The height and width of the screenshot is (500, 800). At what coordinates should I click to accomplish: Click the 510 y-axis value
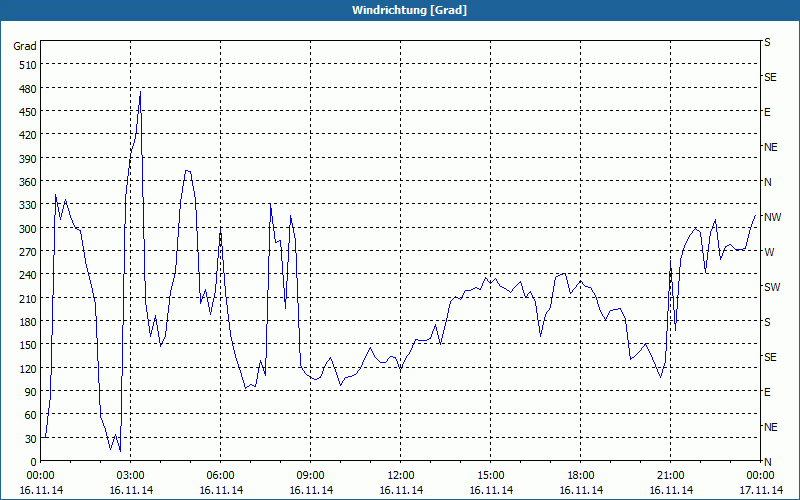(x=28, y=65)
